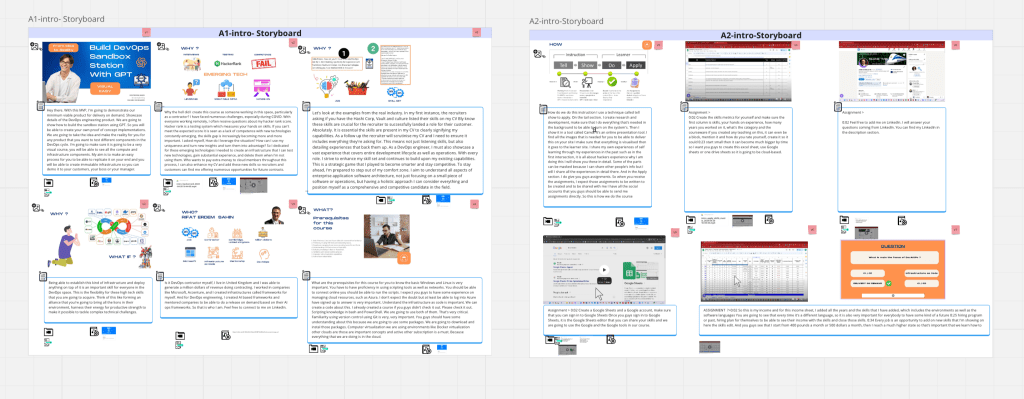The width and height of the screenshot is (1024, 399).
Task: Select the red toolbox illustration
Action: point(357,88)
